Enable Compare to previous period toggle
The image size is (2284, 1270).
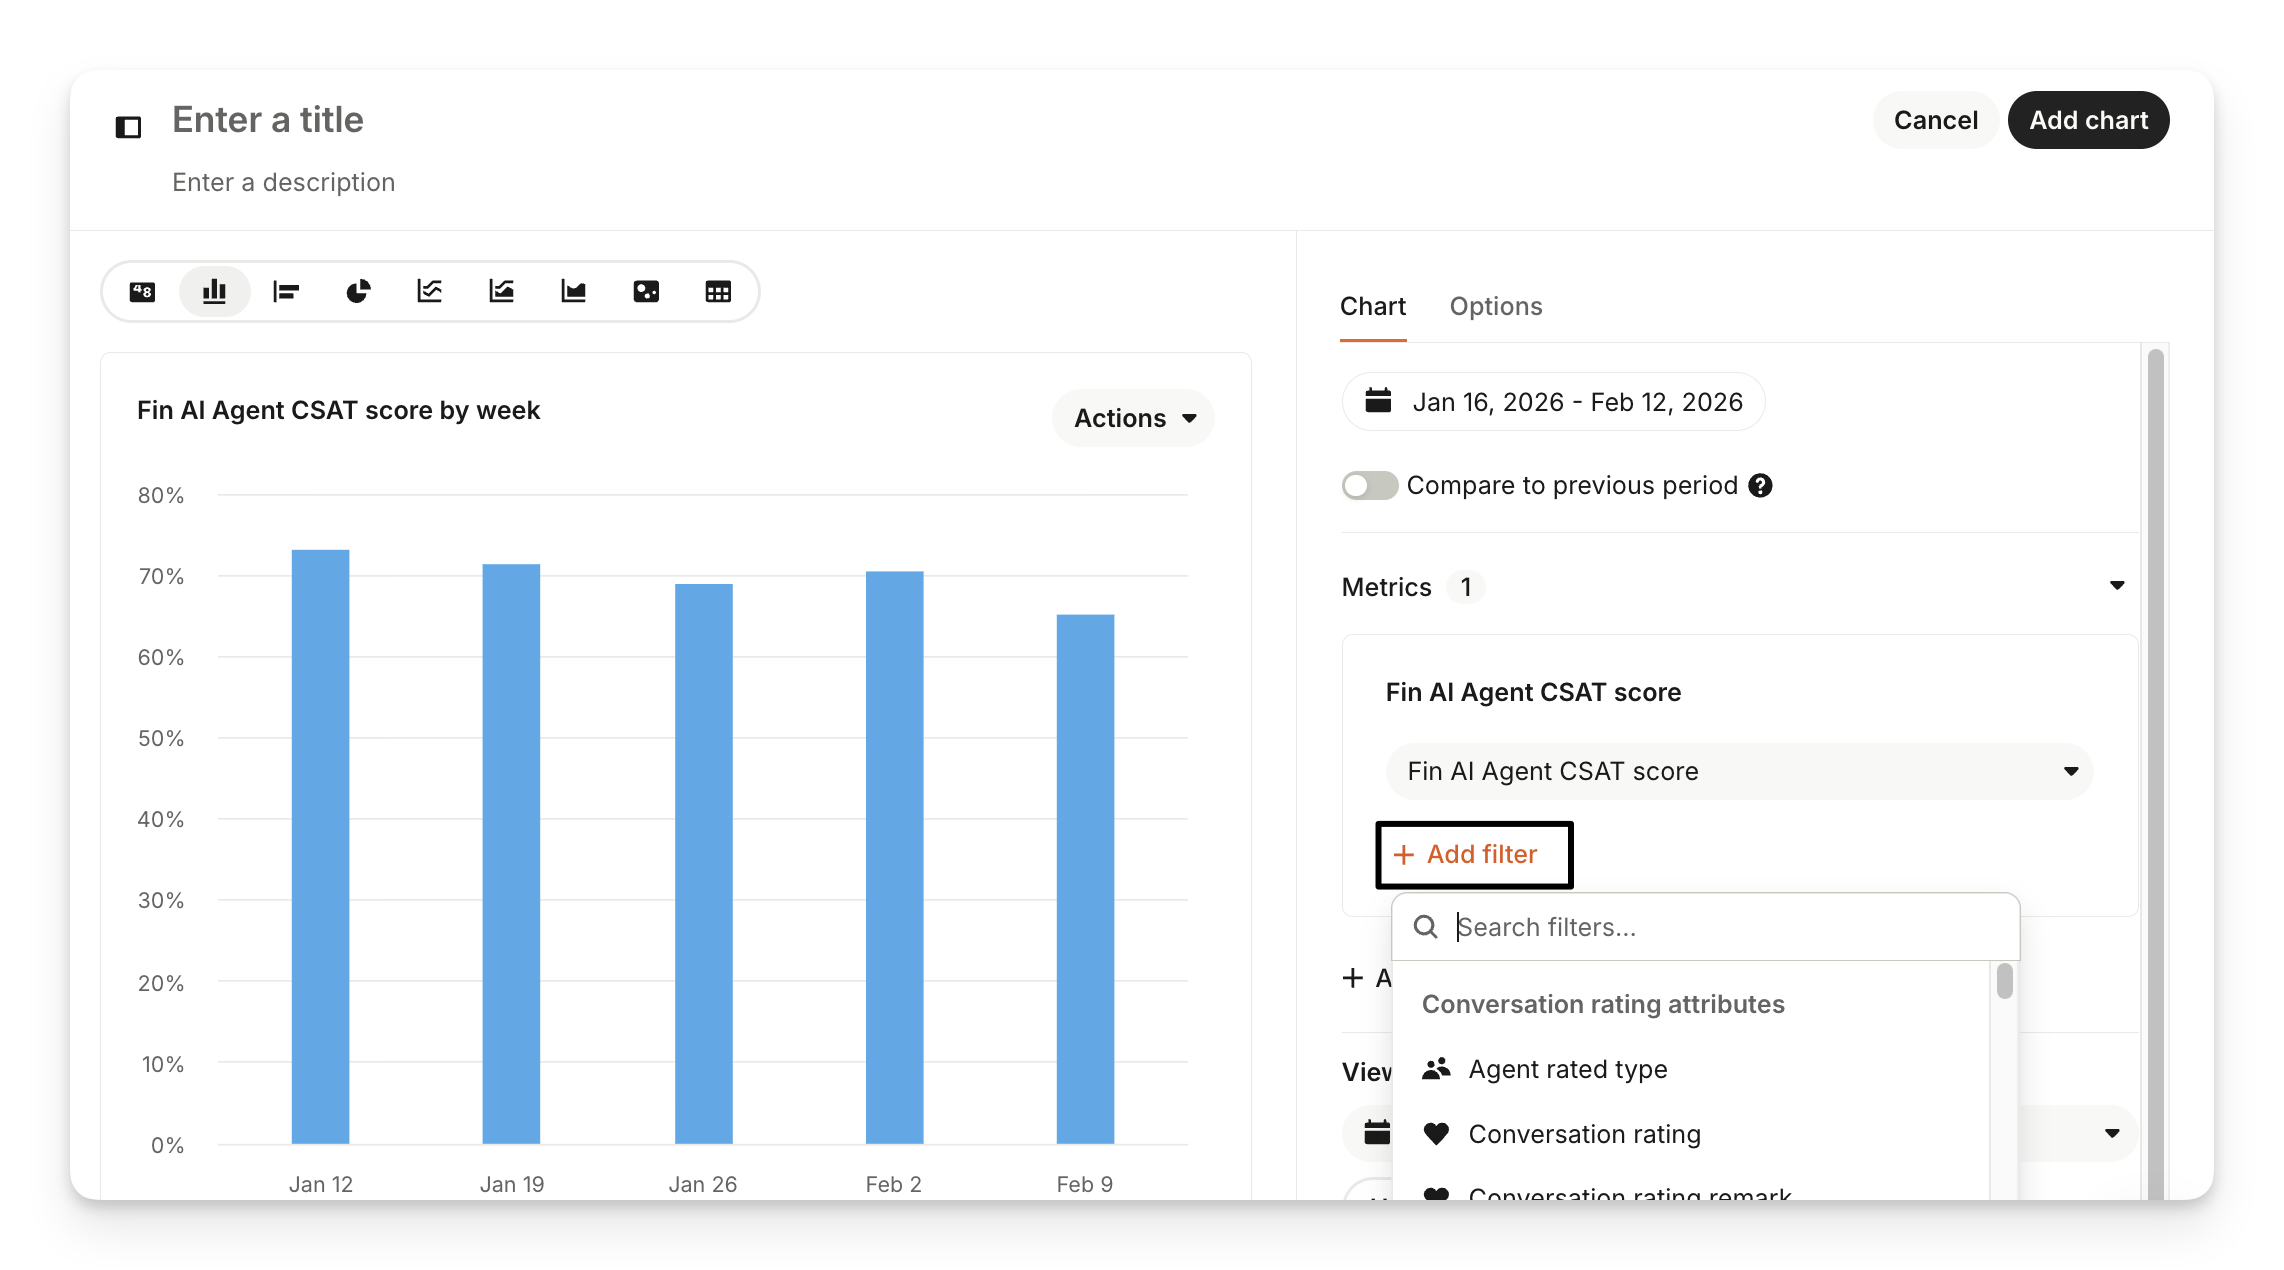pos(1369,486)
